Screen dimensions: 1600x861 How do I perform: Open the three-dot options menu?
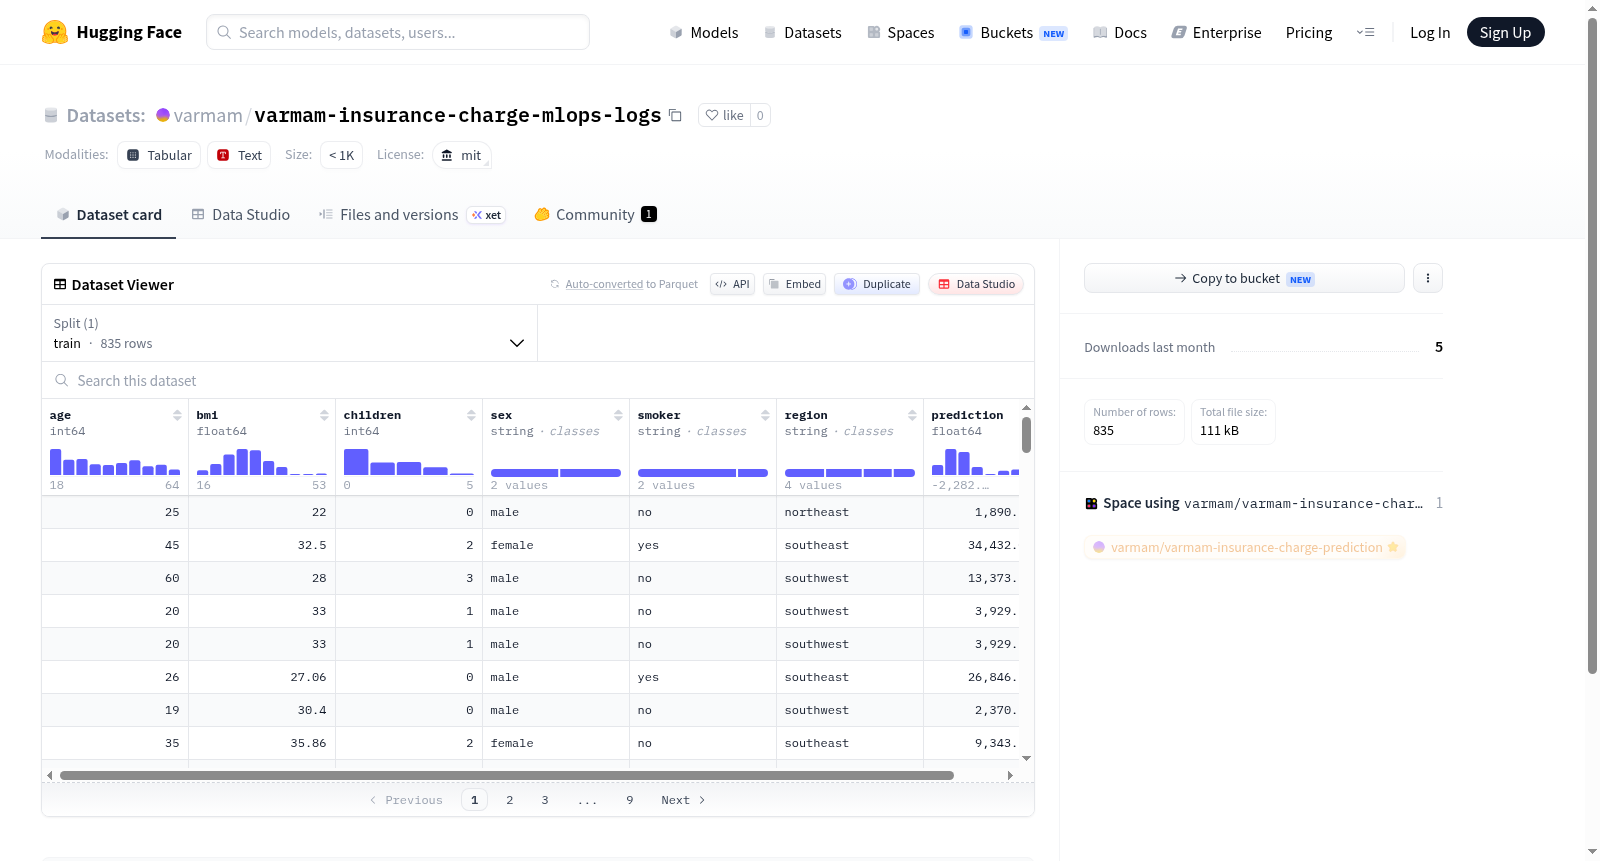1428,278
